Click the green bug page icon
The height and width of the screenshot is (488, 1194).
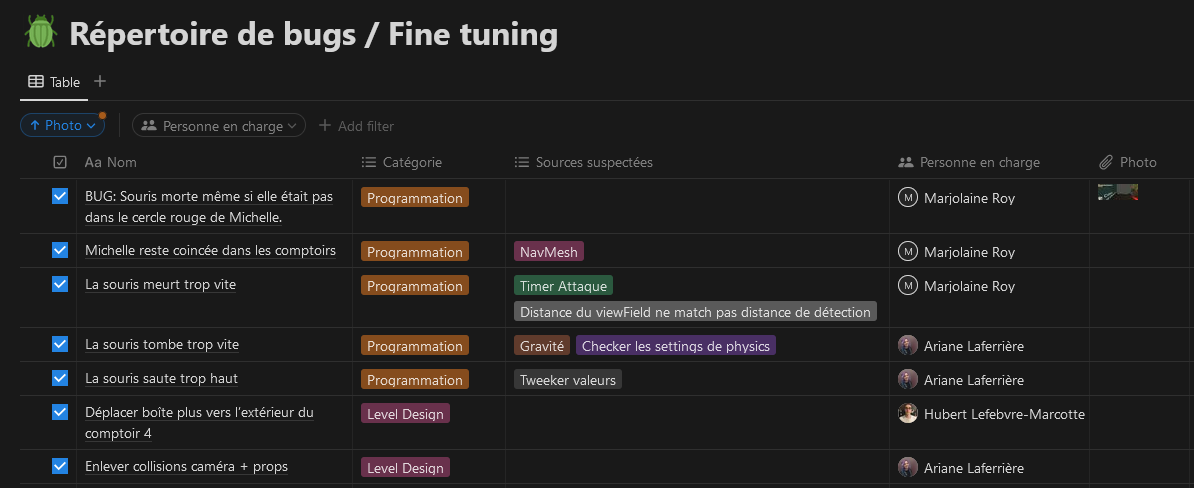pyautogui.click(x=41, y=33)
